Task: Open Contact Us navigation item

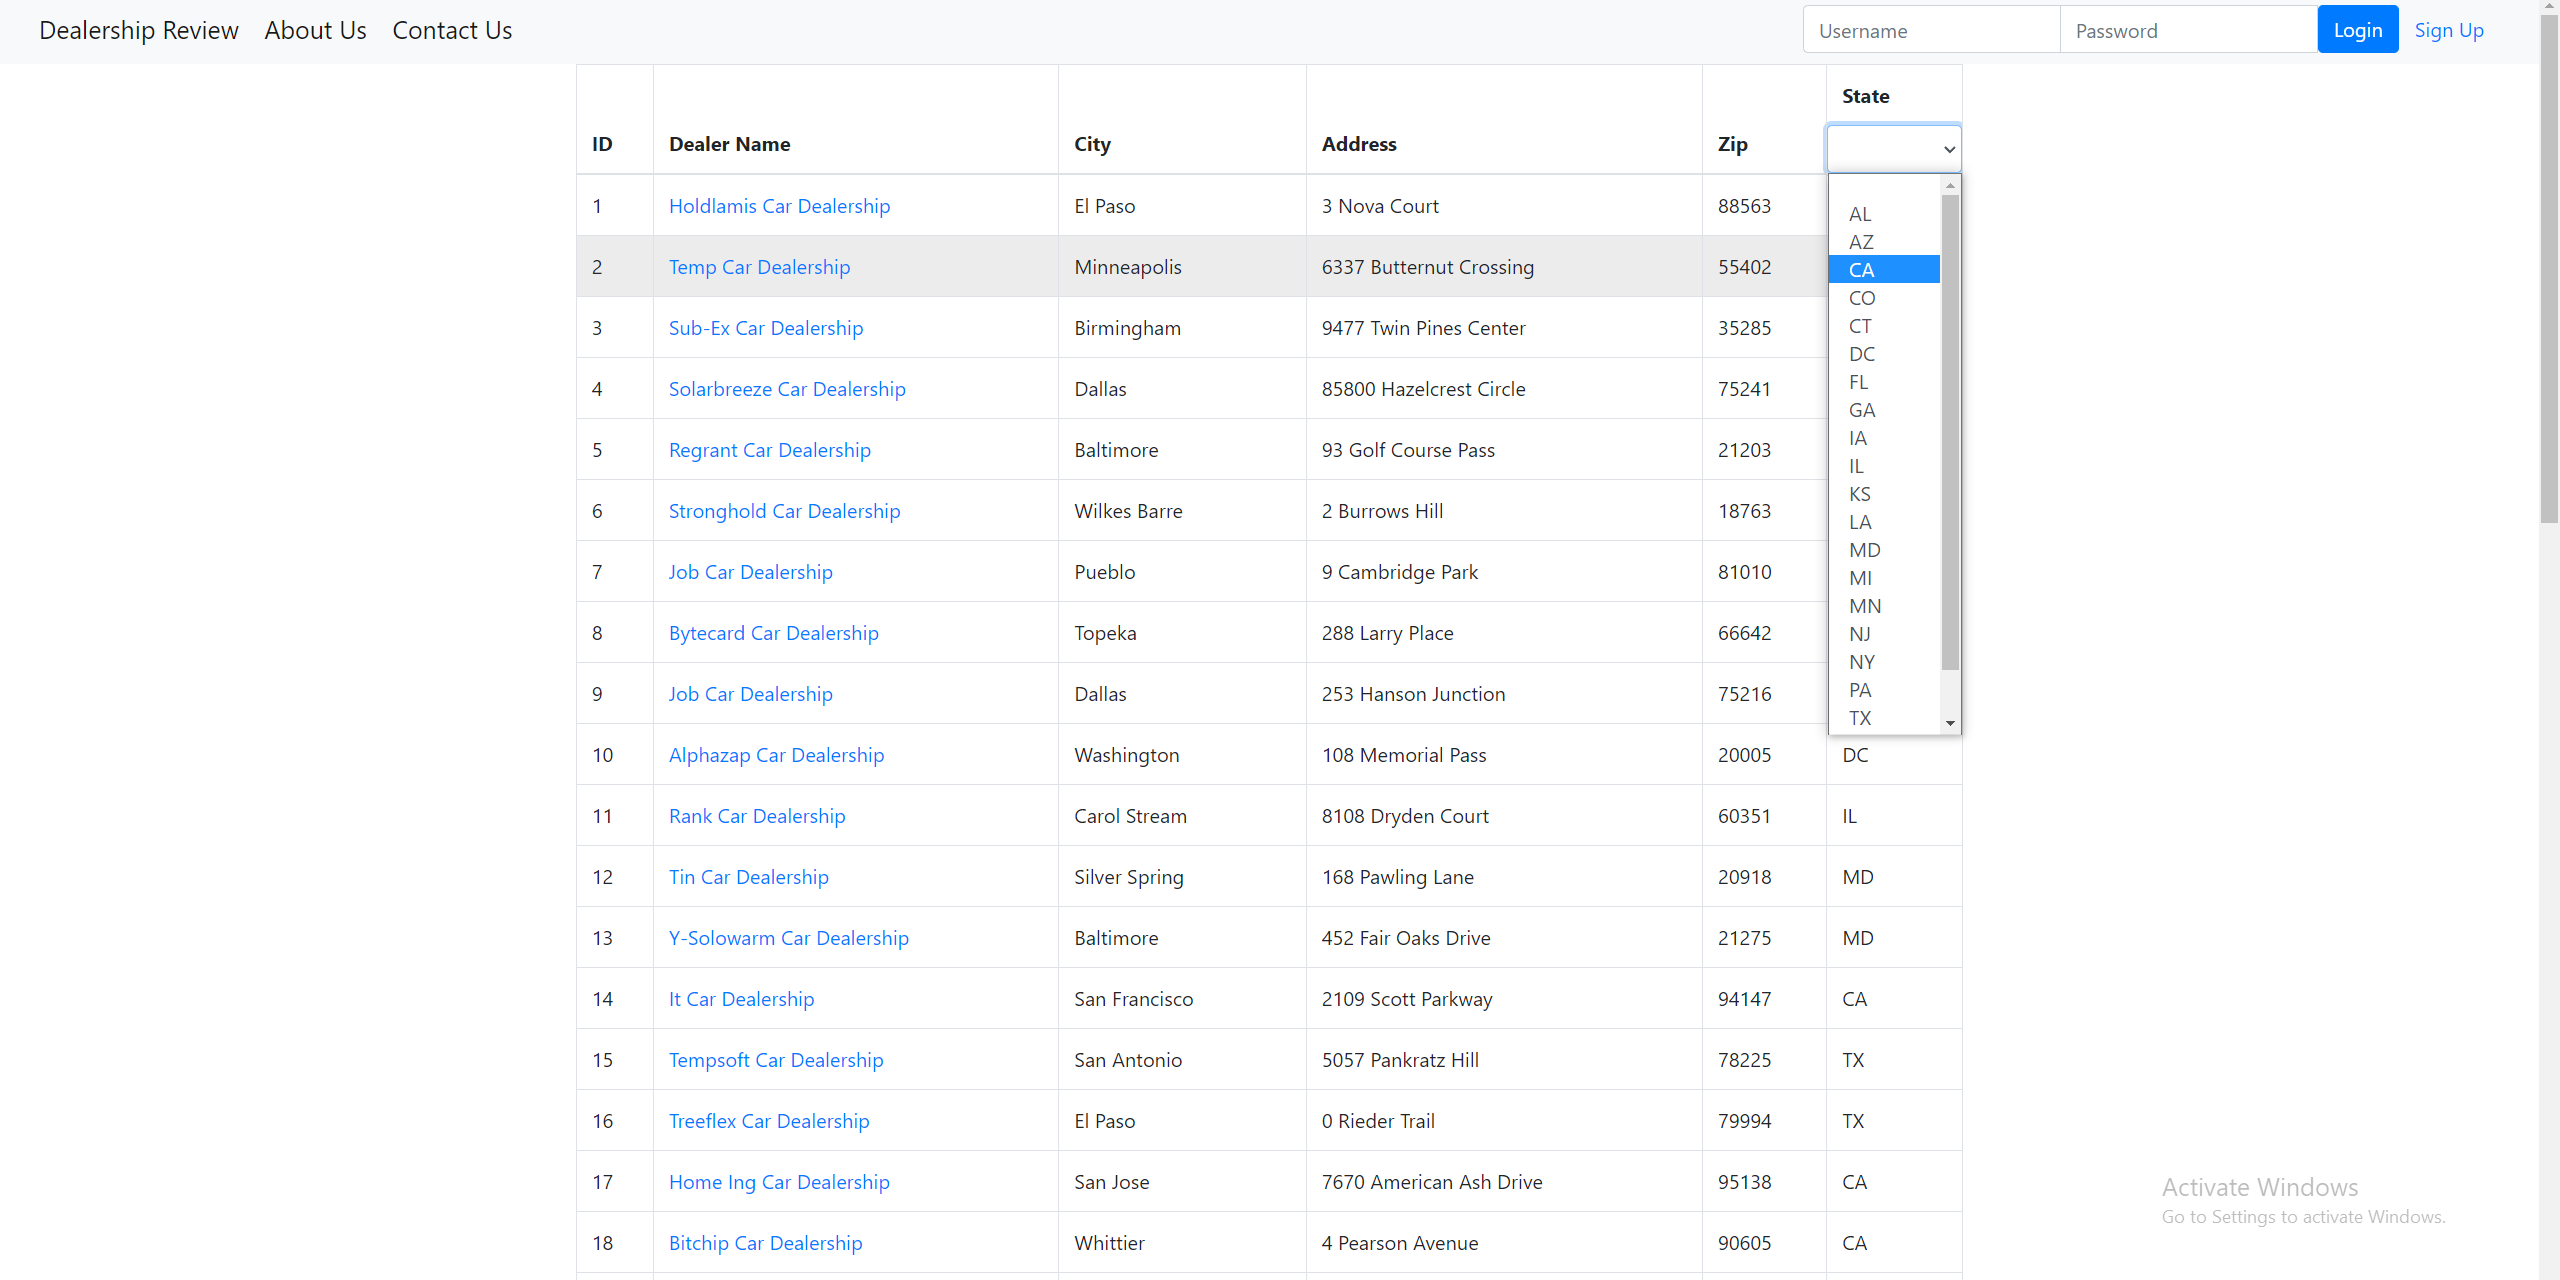Action: (452, 30)
